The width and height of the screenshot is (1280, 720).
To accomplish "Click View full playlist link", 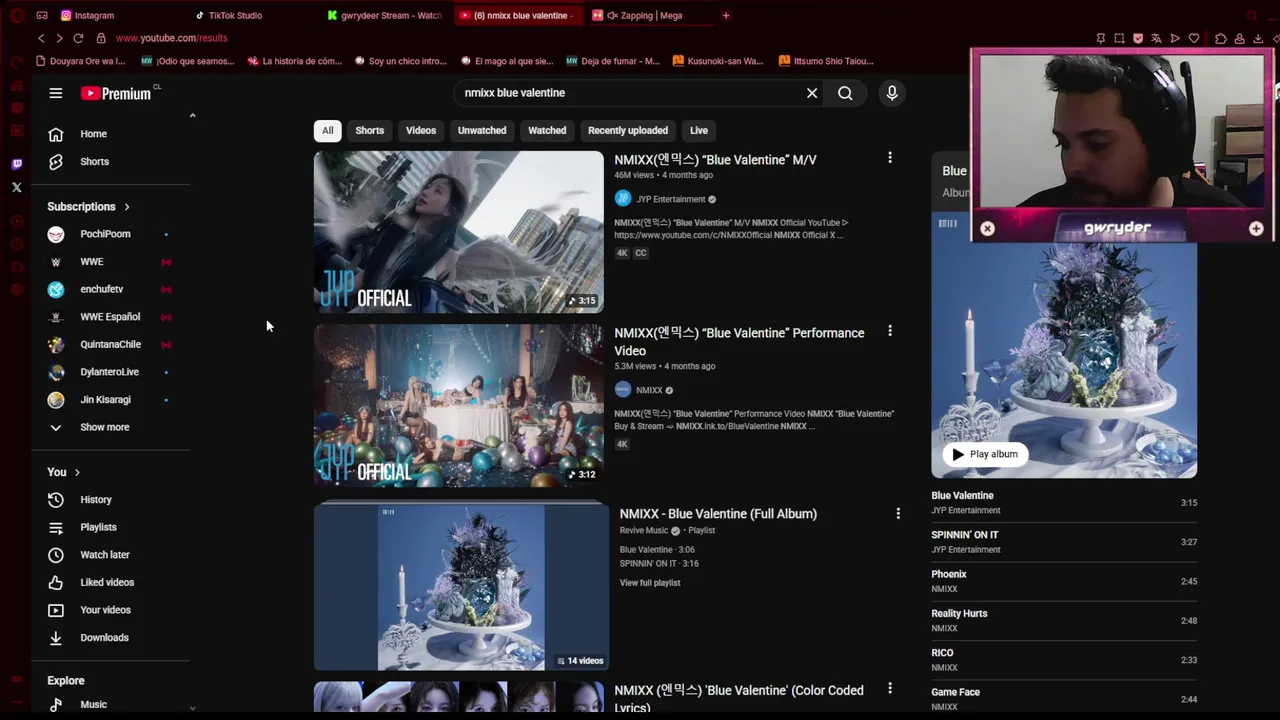I will click(x=650, y=583).
